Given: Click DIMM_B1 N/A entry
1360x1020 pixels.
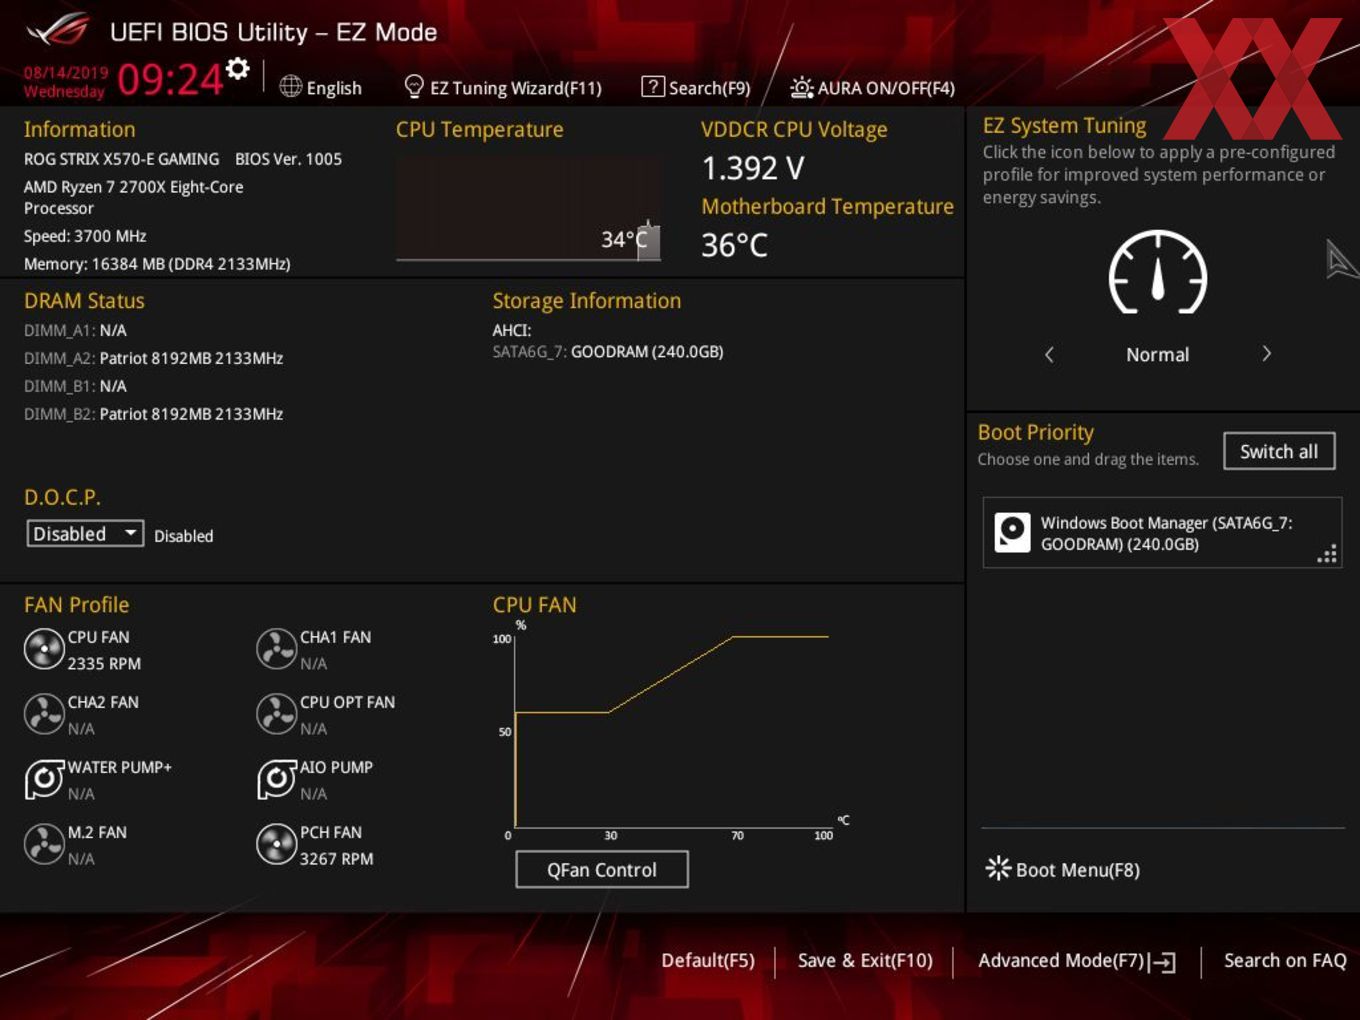Looking at the screenshot, I should [x=75, y=386].
